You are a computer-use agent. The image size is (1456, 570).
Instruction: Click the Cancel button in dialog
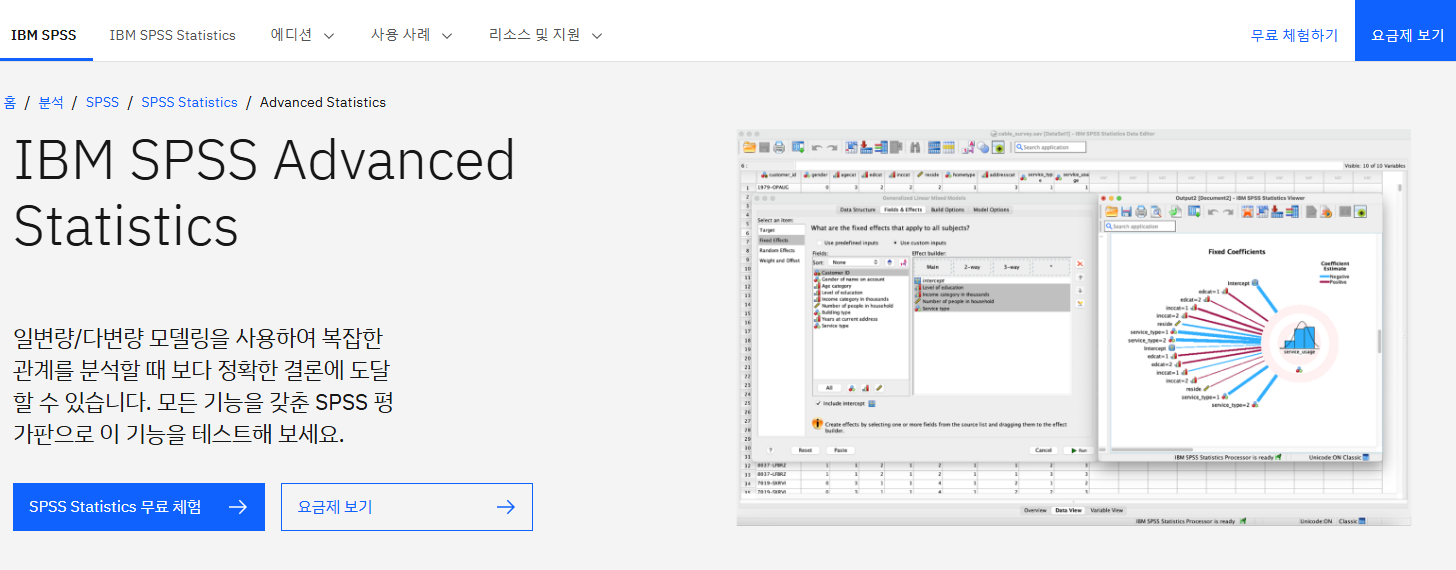tap(1043, 450)
